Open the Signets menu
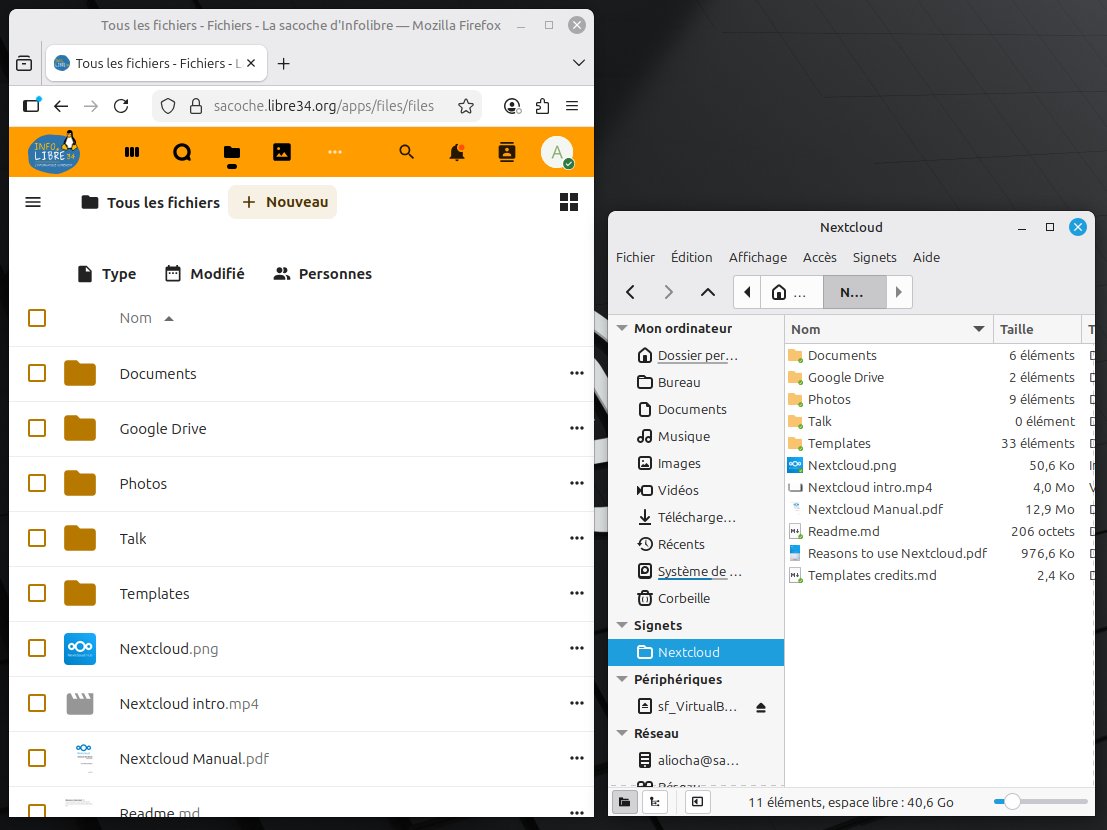The width and height of the screenshot is (1107, 830). click(874, 257)
